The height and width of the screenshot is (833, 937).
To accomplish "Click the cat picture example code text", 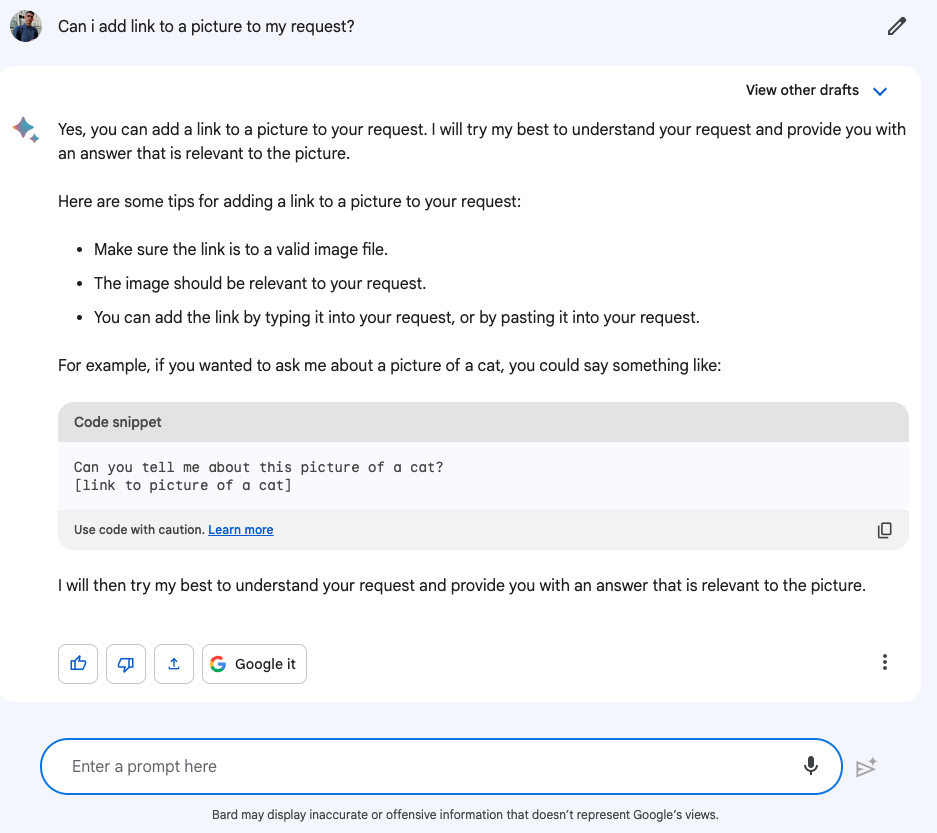I will [x=258, y=476].
